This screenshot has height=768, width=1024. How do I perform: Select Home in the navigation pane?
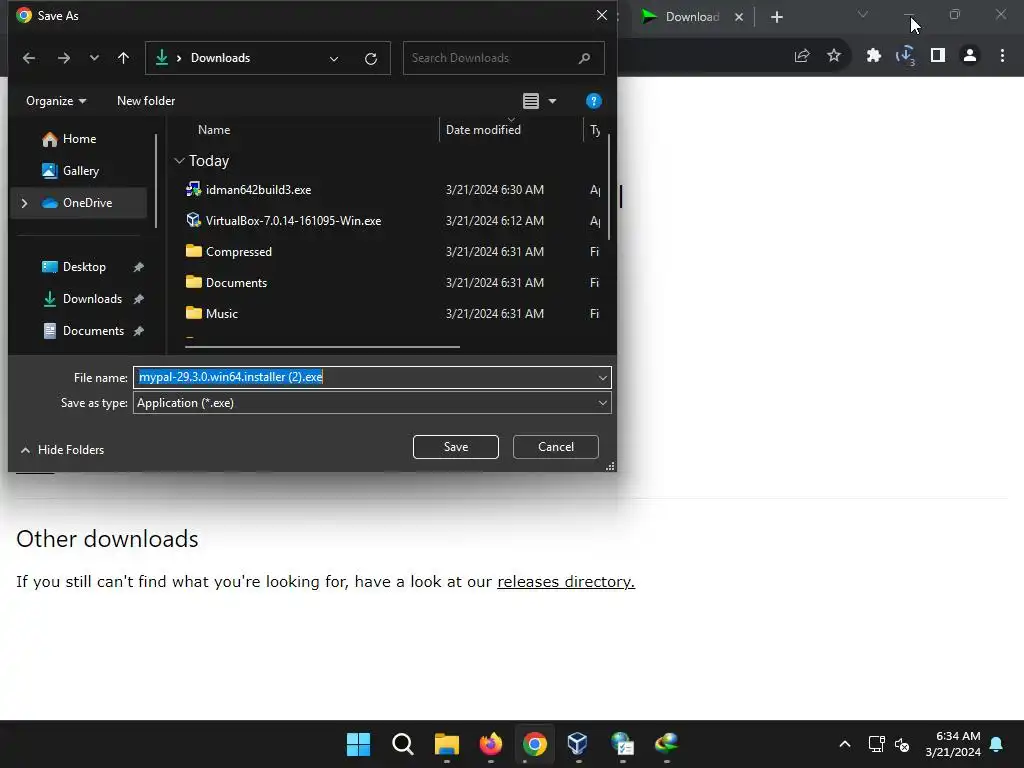pos(79,138)
